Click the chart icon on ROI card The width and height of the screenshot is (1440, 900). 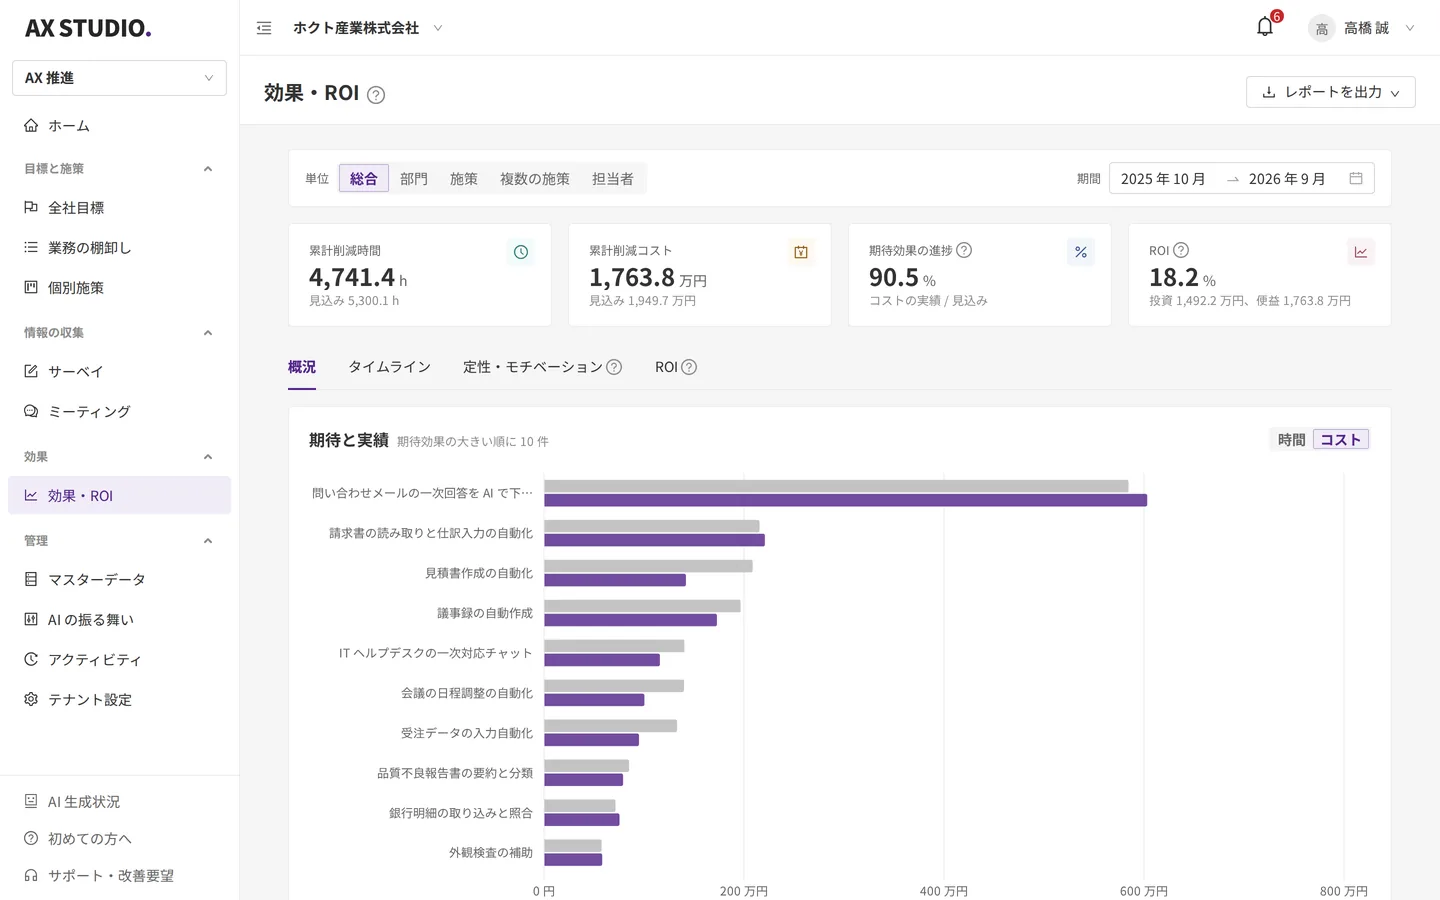pos(1361,252)
